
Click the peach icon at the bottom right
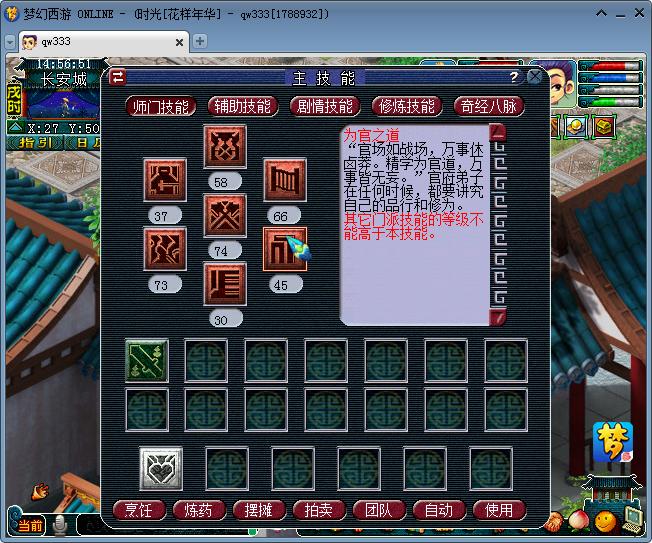click(x=578, y=521)
